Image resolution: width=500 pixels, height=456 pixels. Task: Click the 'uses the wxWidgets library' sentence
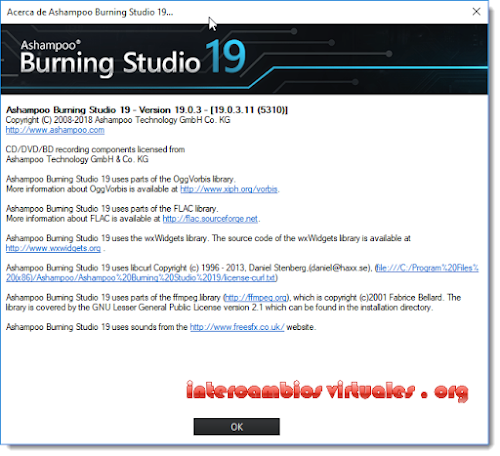coord(208,238)
